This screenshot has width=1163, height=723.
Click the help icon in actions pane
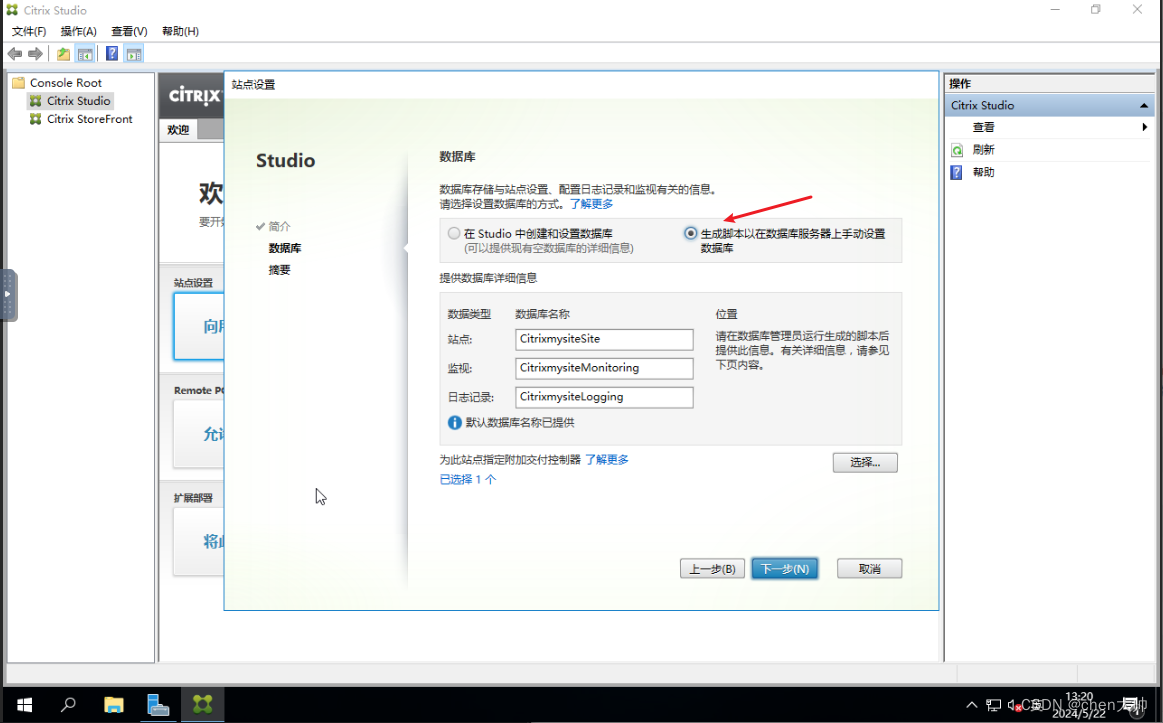(957, 172)
